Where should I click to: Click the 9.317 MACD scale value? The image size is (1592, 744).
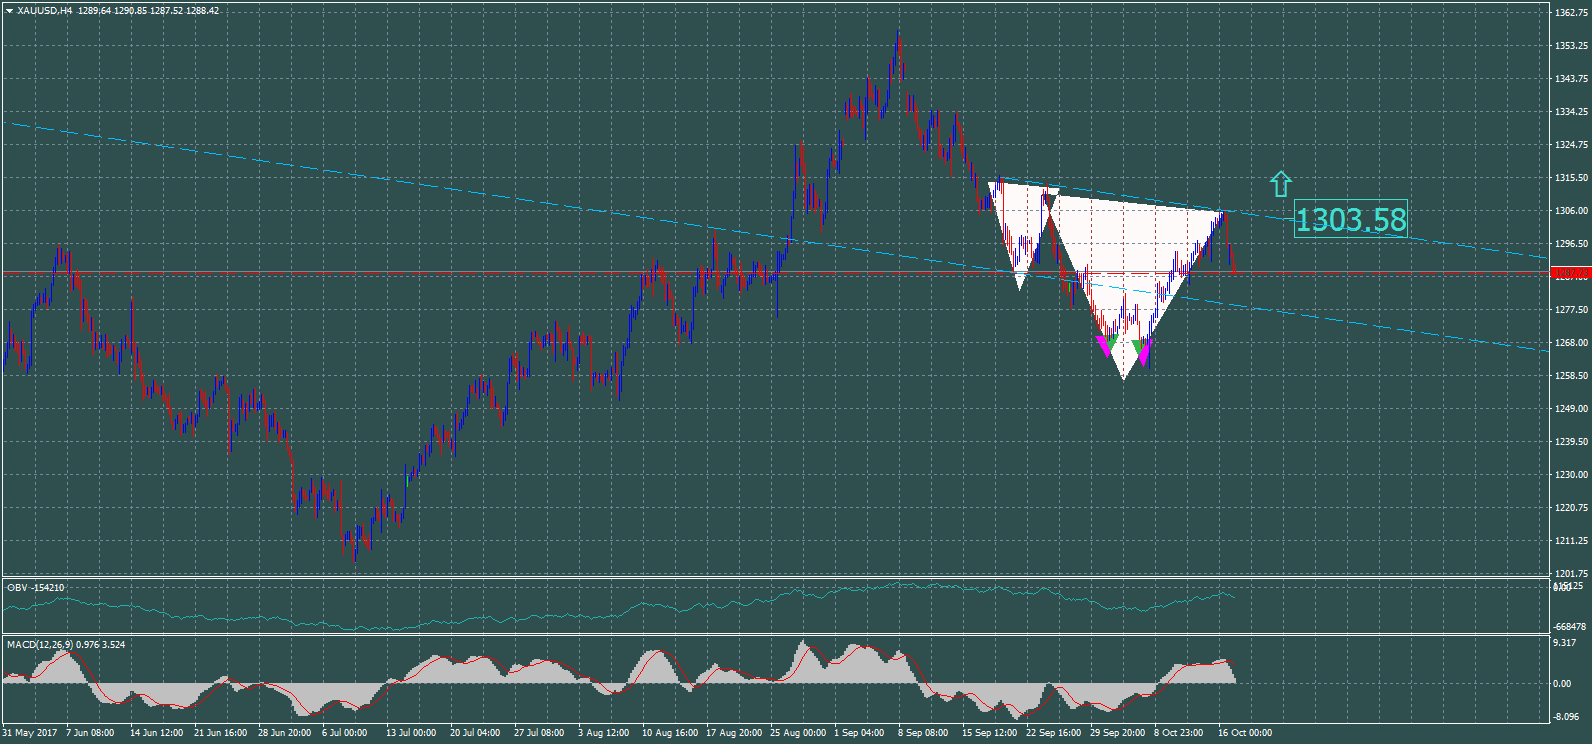tap(1565, 644)
